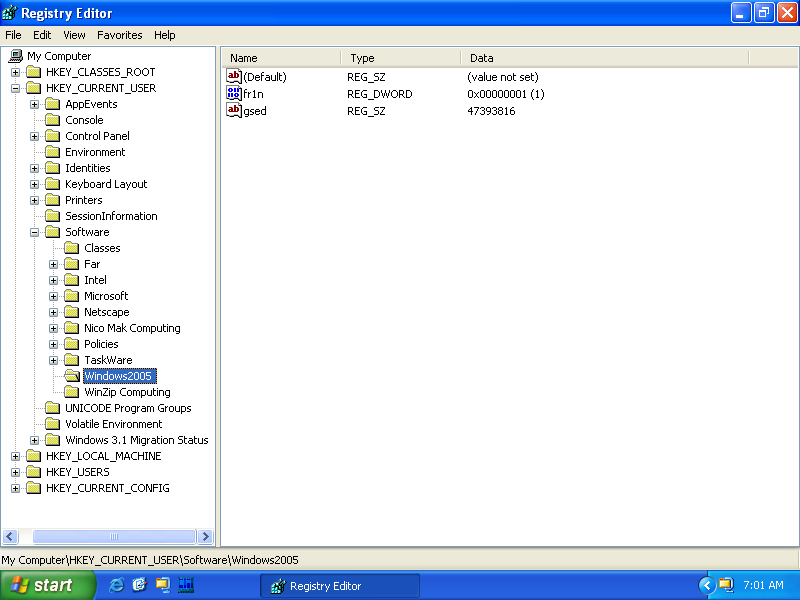Collapse the Software key
This screenshot has height=600, width=800.
click(34, 232)
